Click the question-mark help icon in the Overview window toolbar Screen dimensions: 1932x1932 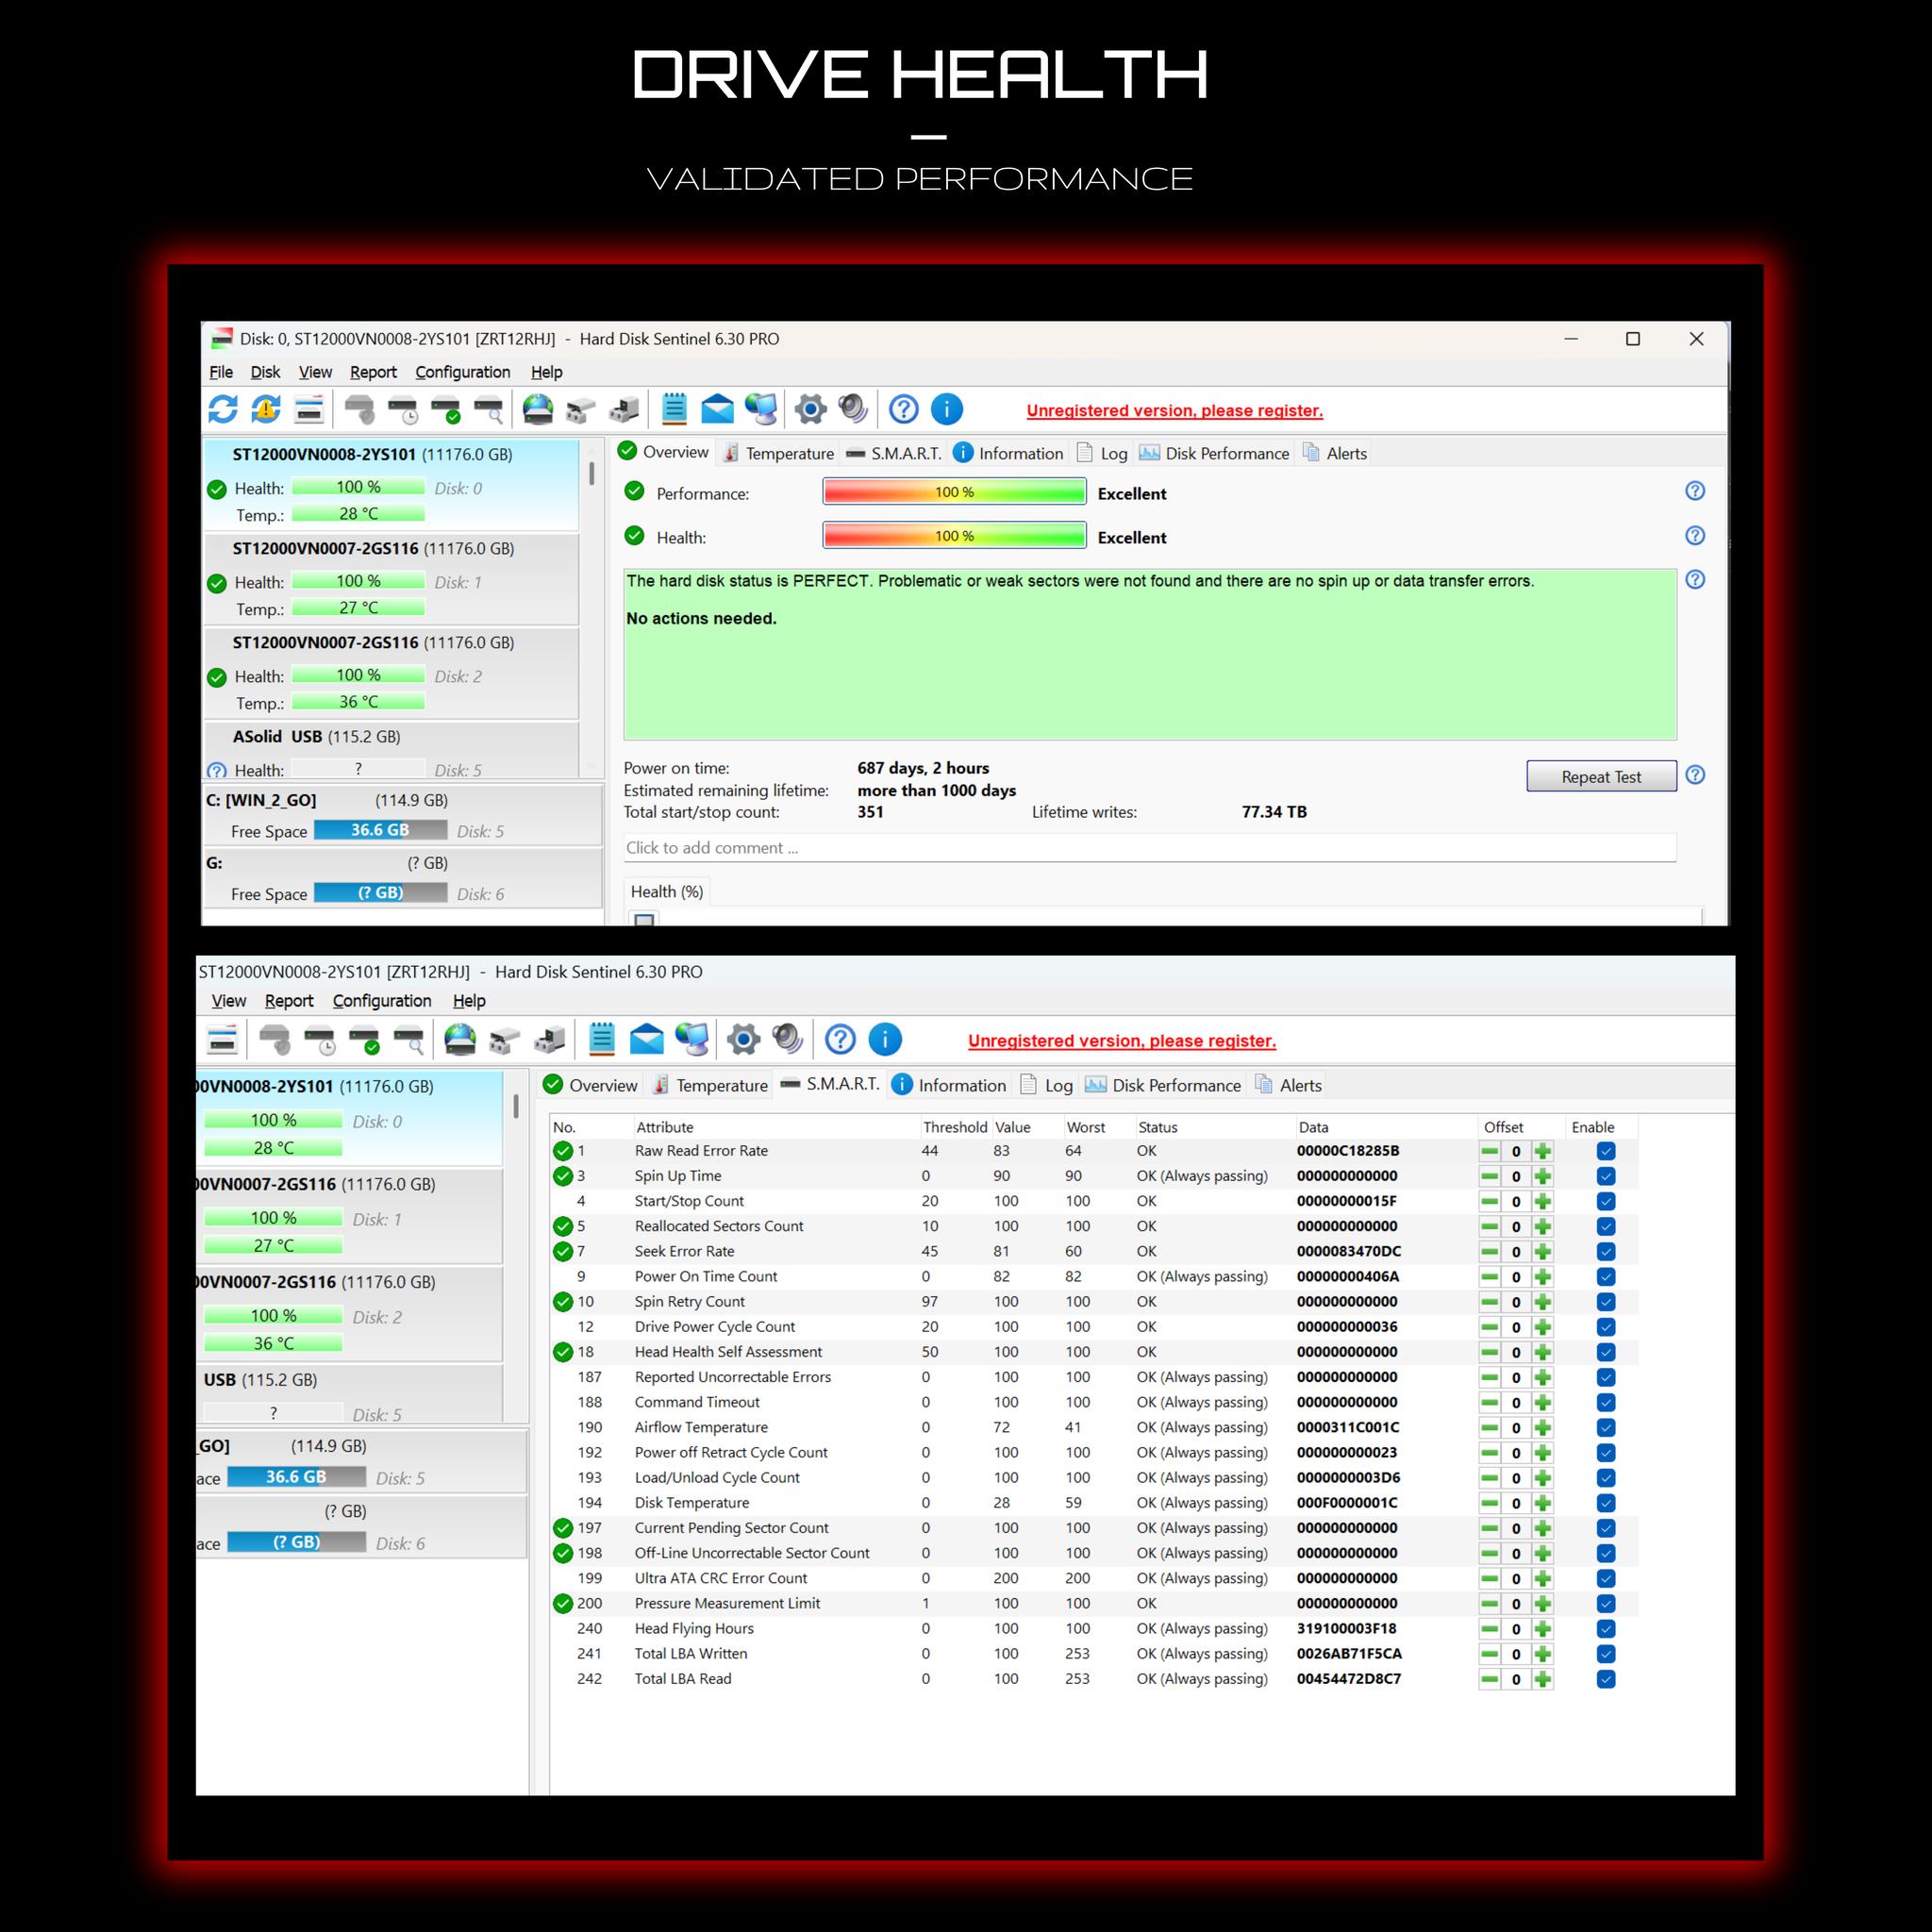click(904, 409)
